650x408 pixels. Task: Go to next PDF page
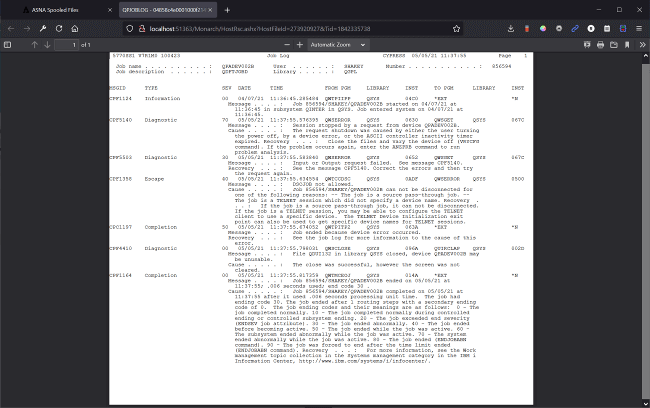(x=47, y=45)
